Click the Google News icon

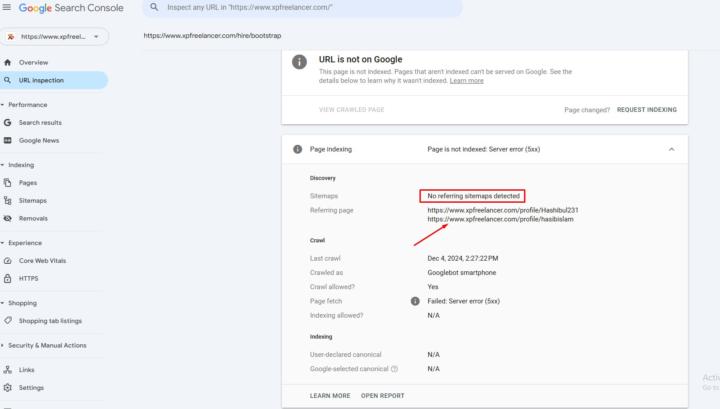tap(7, 140)
